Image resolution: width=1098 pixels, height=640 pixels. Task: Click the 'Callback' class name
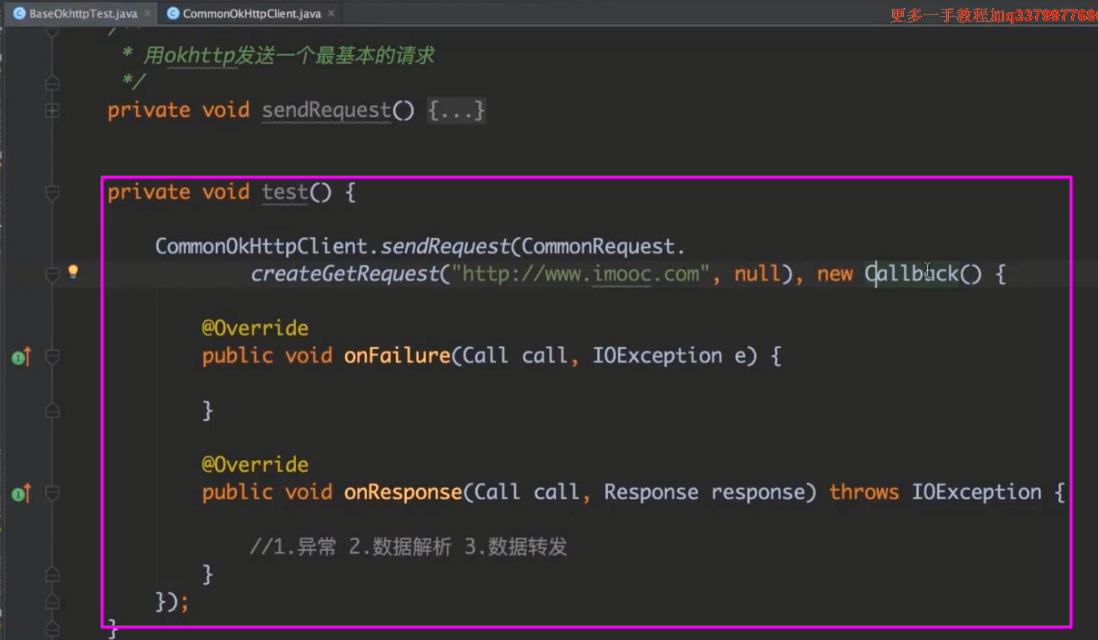911,273
